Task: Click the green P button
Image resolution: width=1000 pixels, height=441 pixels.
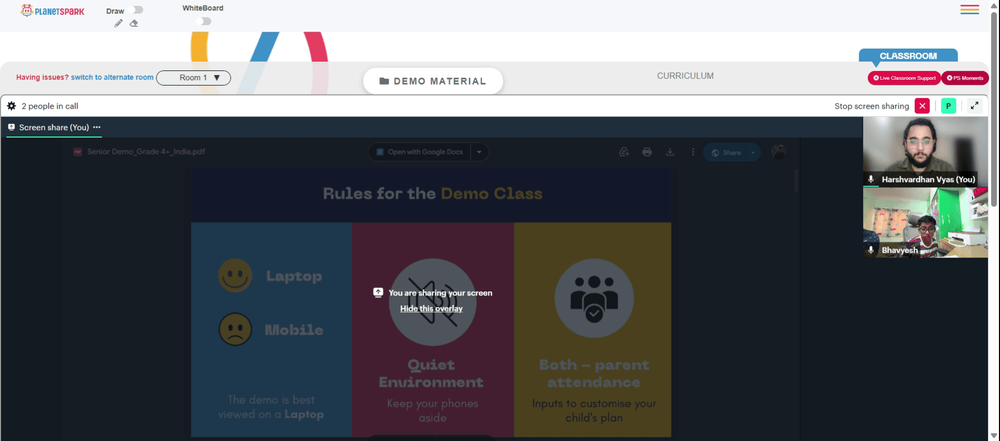Action: 948,106
